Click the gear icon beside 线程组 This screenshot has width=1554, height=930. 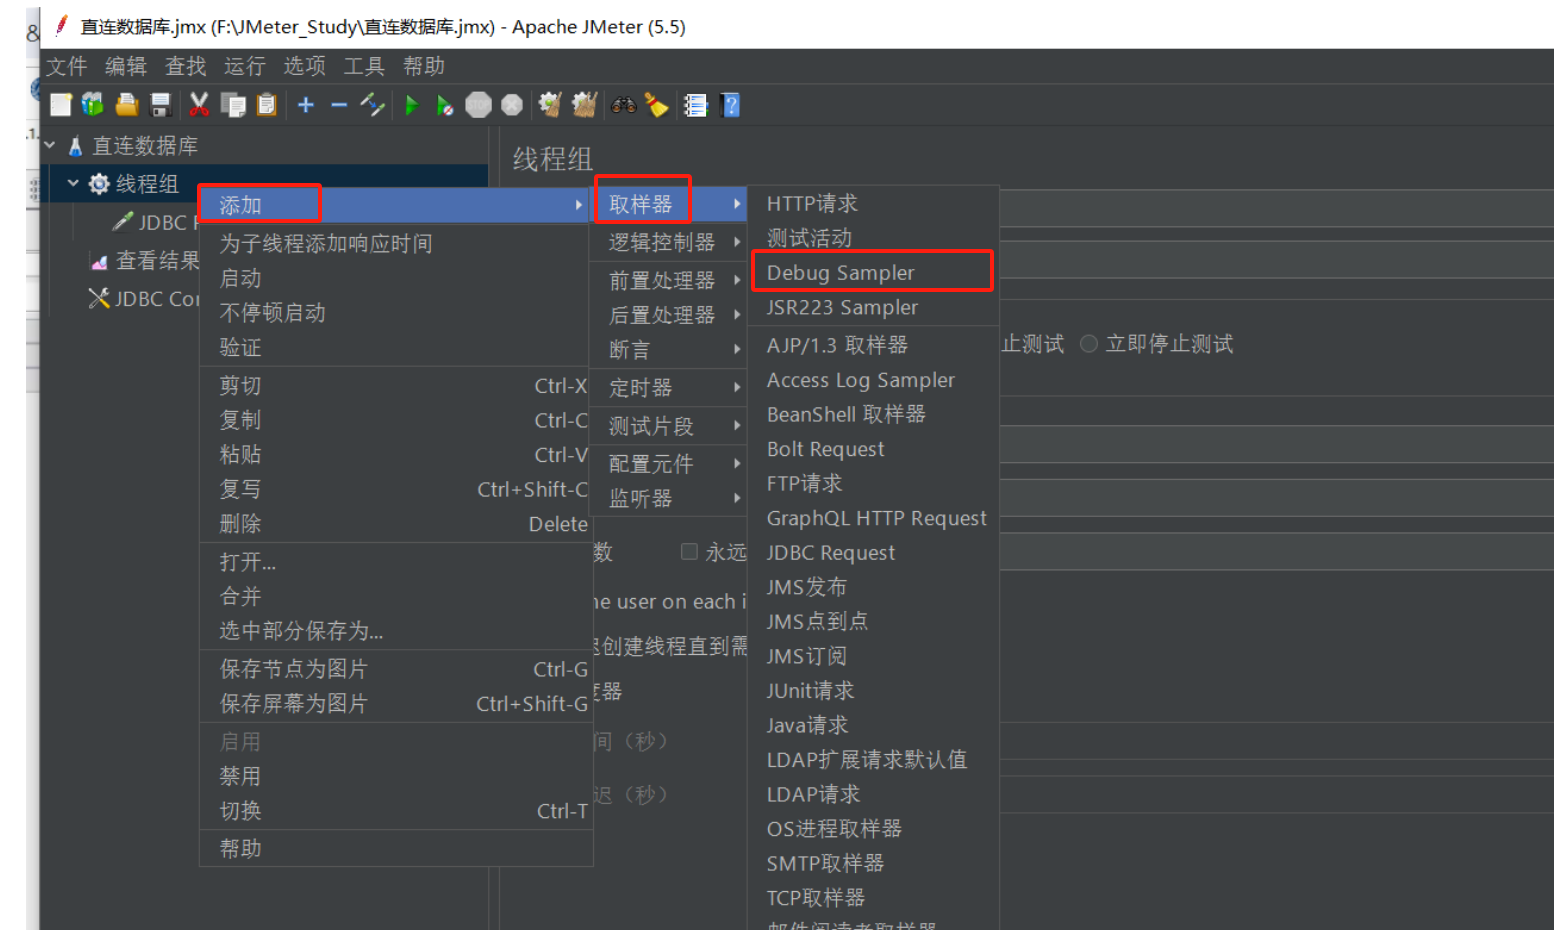[99, 184]
